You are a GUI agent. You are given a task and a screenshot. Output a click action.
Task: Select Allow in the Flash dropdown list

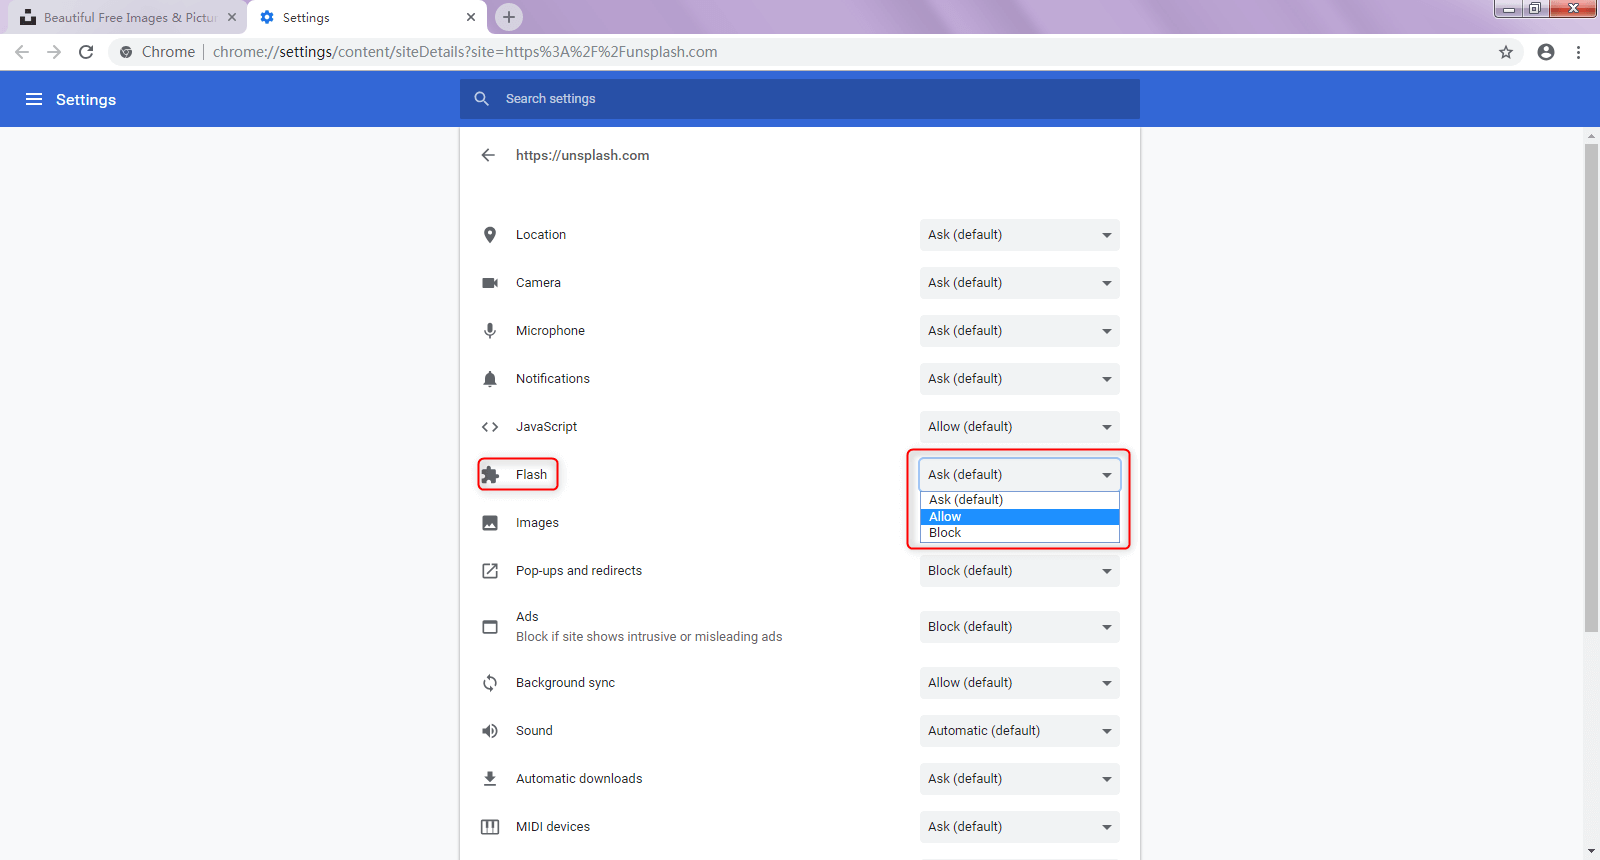click(x=1018, y=517)
